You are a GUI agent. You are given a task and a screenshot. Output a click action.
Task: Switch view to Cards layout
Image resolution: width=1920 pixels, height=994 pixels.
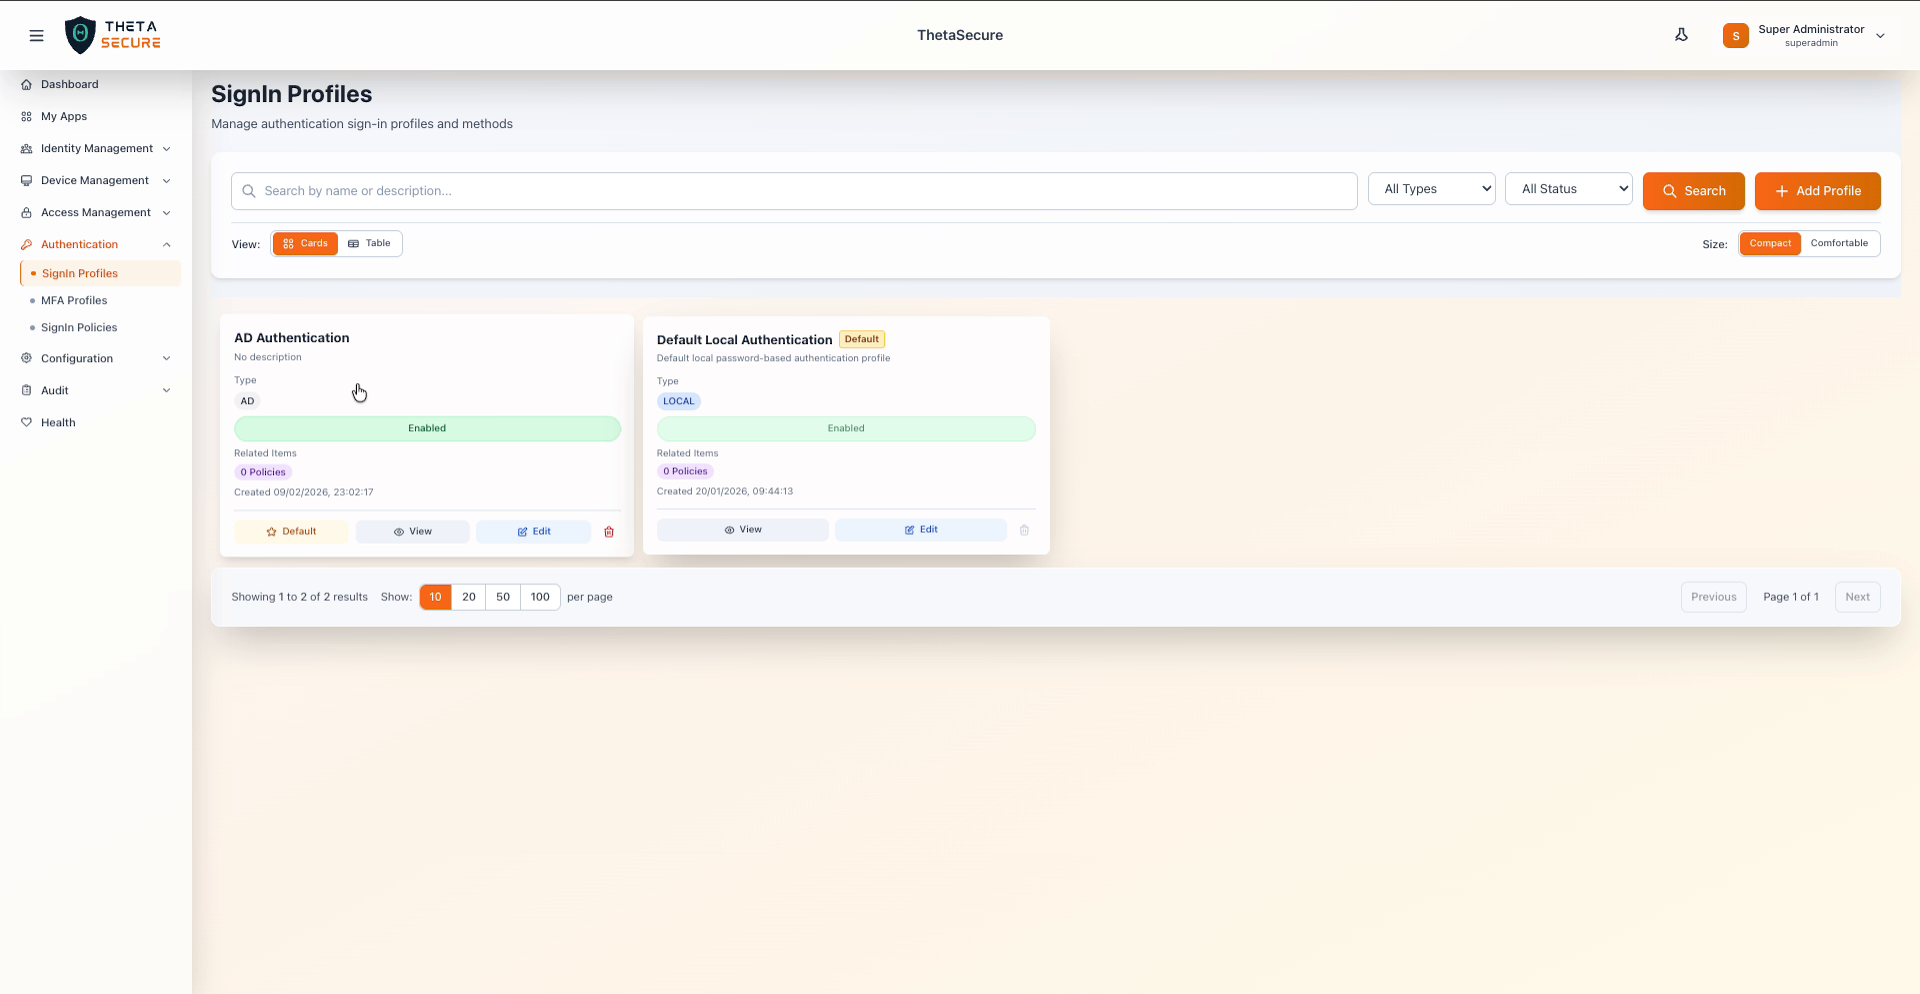tap(305, 243)
